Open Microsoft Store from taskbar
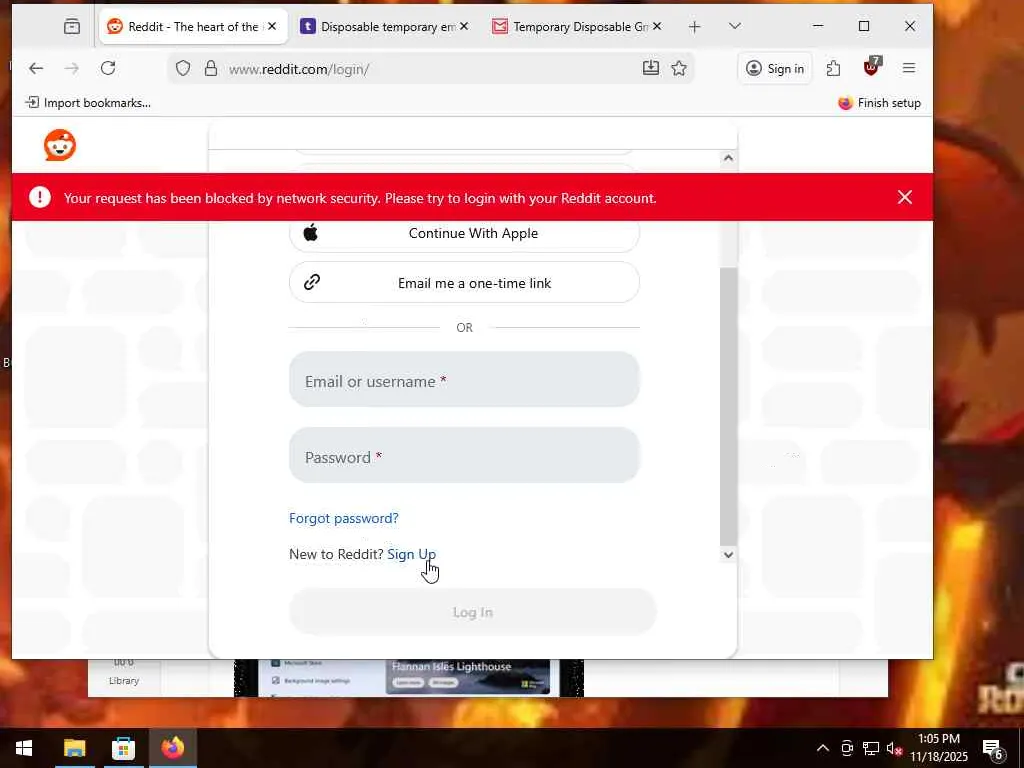This screenshot has height=768, width=1024. point(123,748)
